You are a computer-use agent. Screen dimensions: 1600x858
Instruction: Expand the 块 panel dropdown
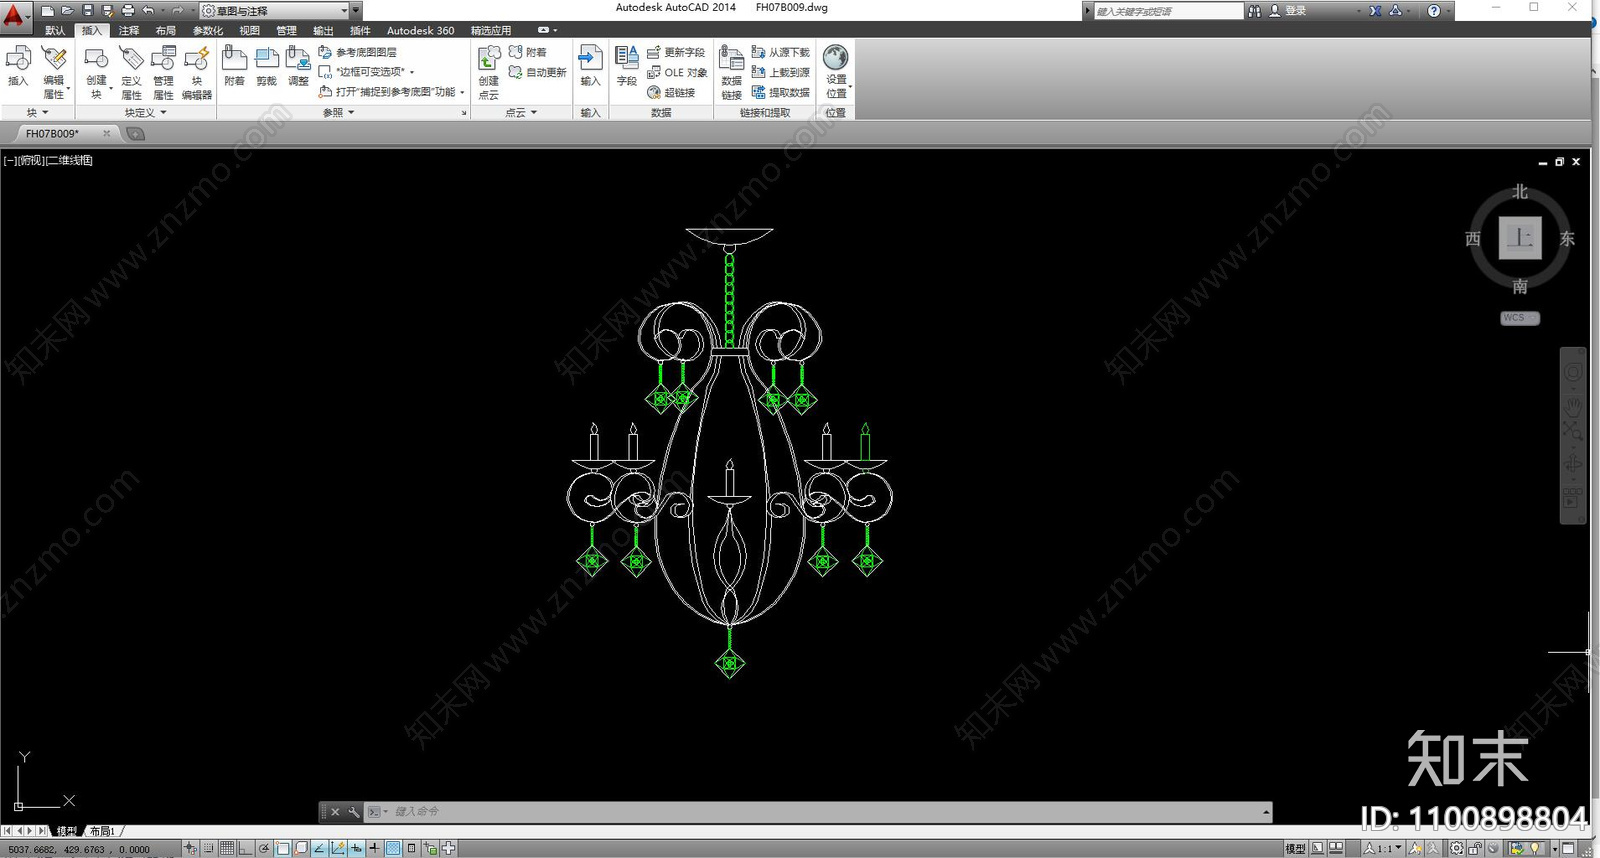coord(37,113)
